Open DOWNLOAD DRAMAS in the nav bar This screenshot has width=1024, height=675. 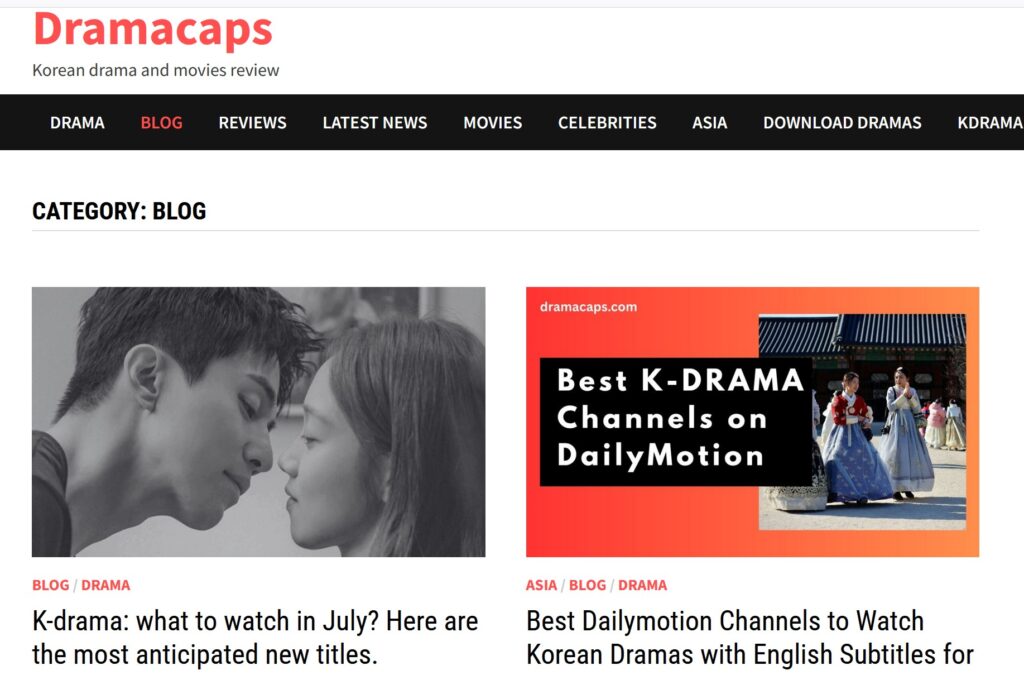[x=842, y=123]
